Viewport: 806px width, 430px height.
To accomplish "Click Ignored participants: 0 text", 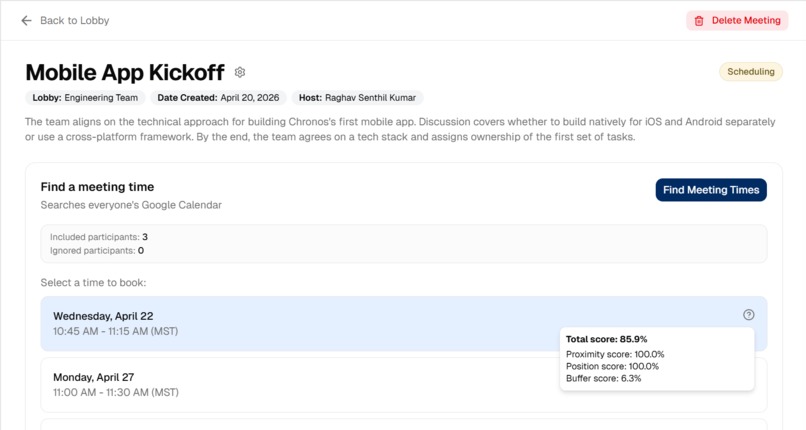I will click(x=97, y=251).
